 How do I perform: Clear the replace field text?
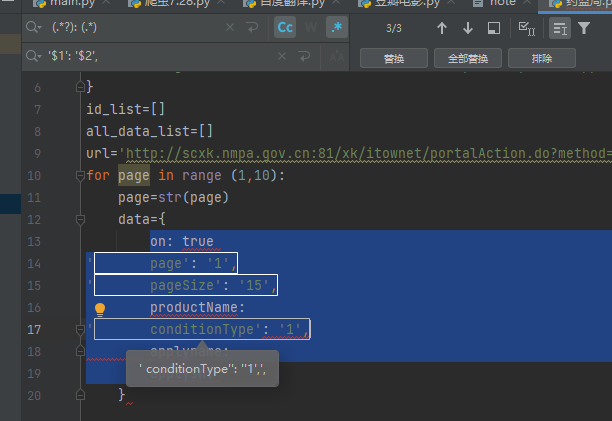(282, 56)
